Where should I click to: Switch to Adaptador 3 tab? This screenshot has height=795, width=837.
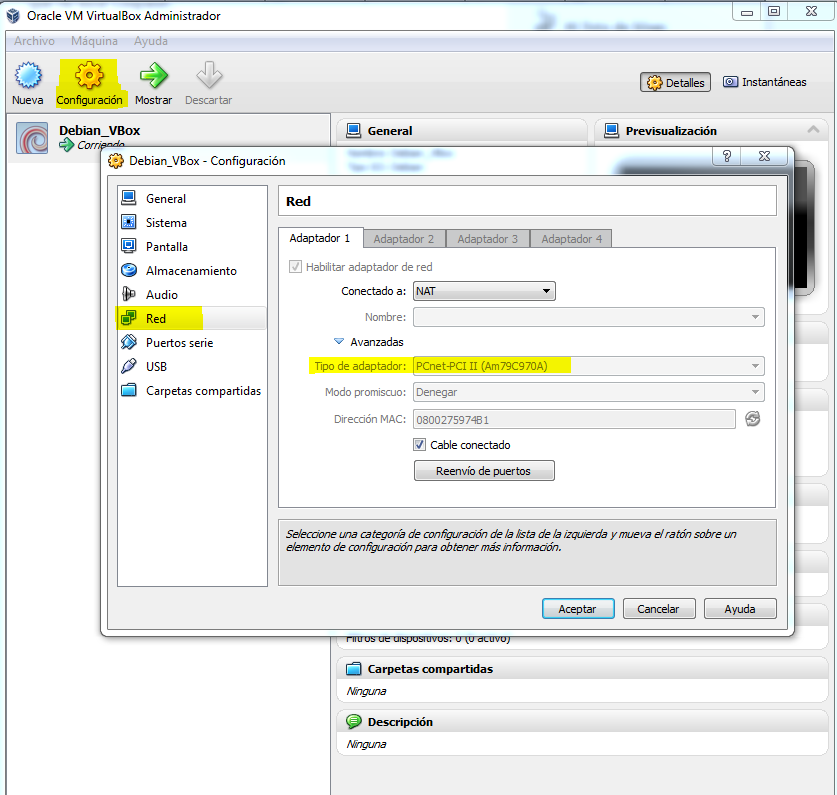click(x=487, y=239)
